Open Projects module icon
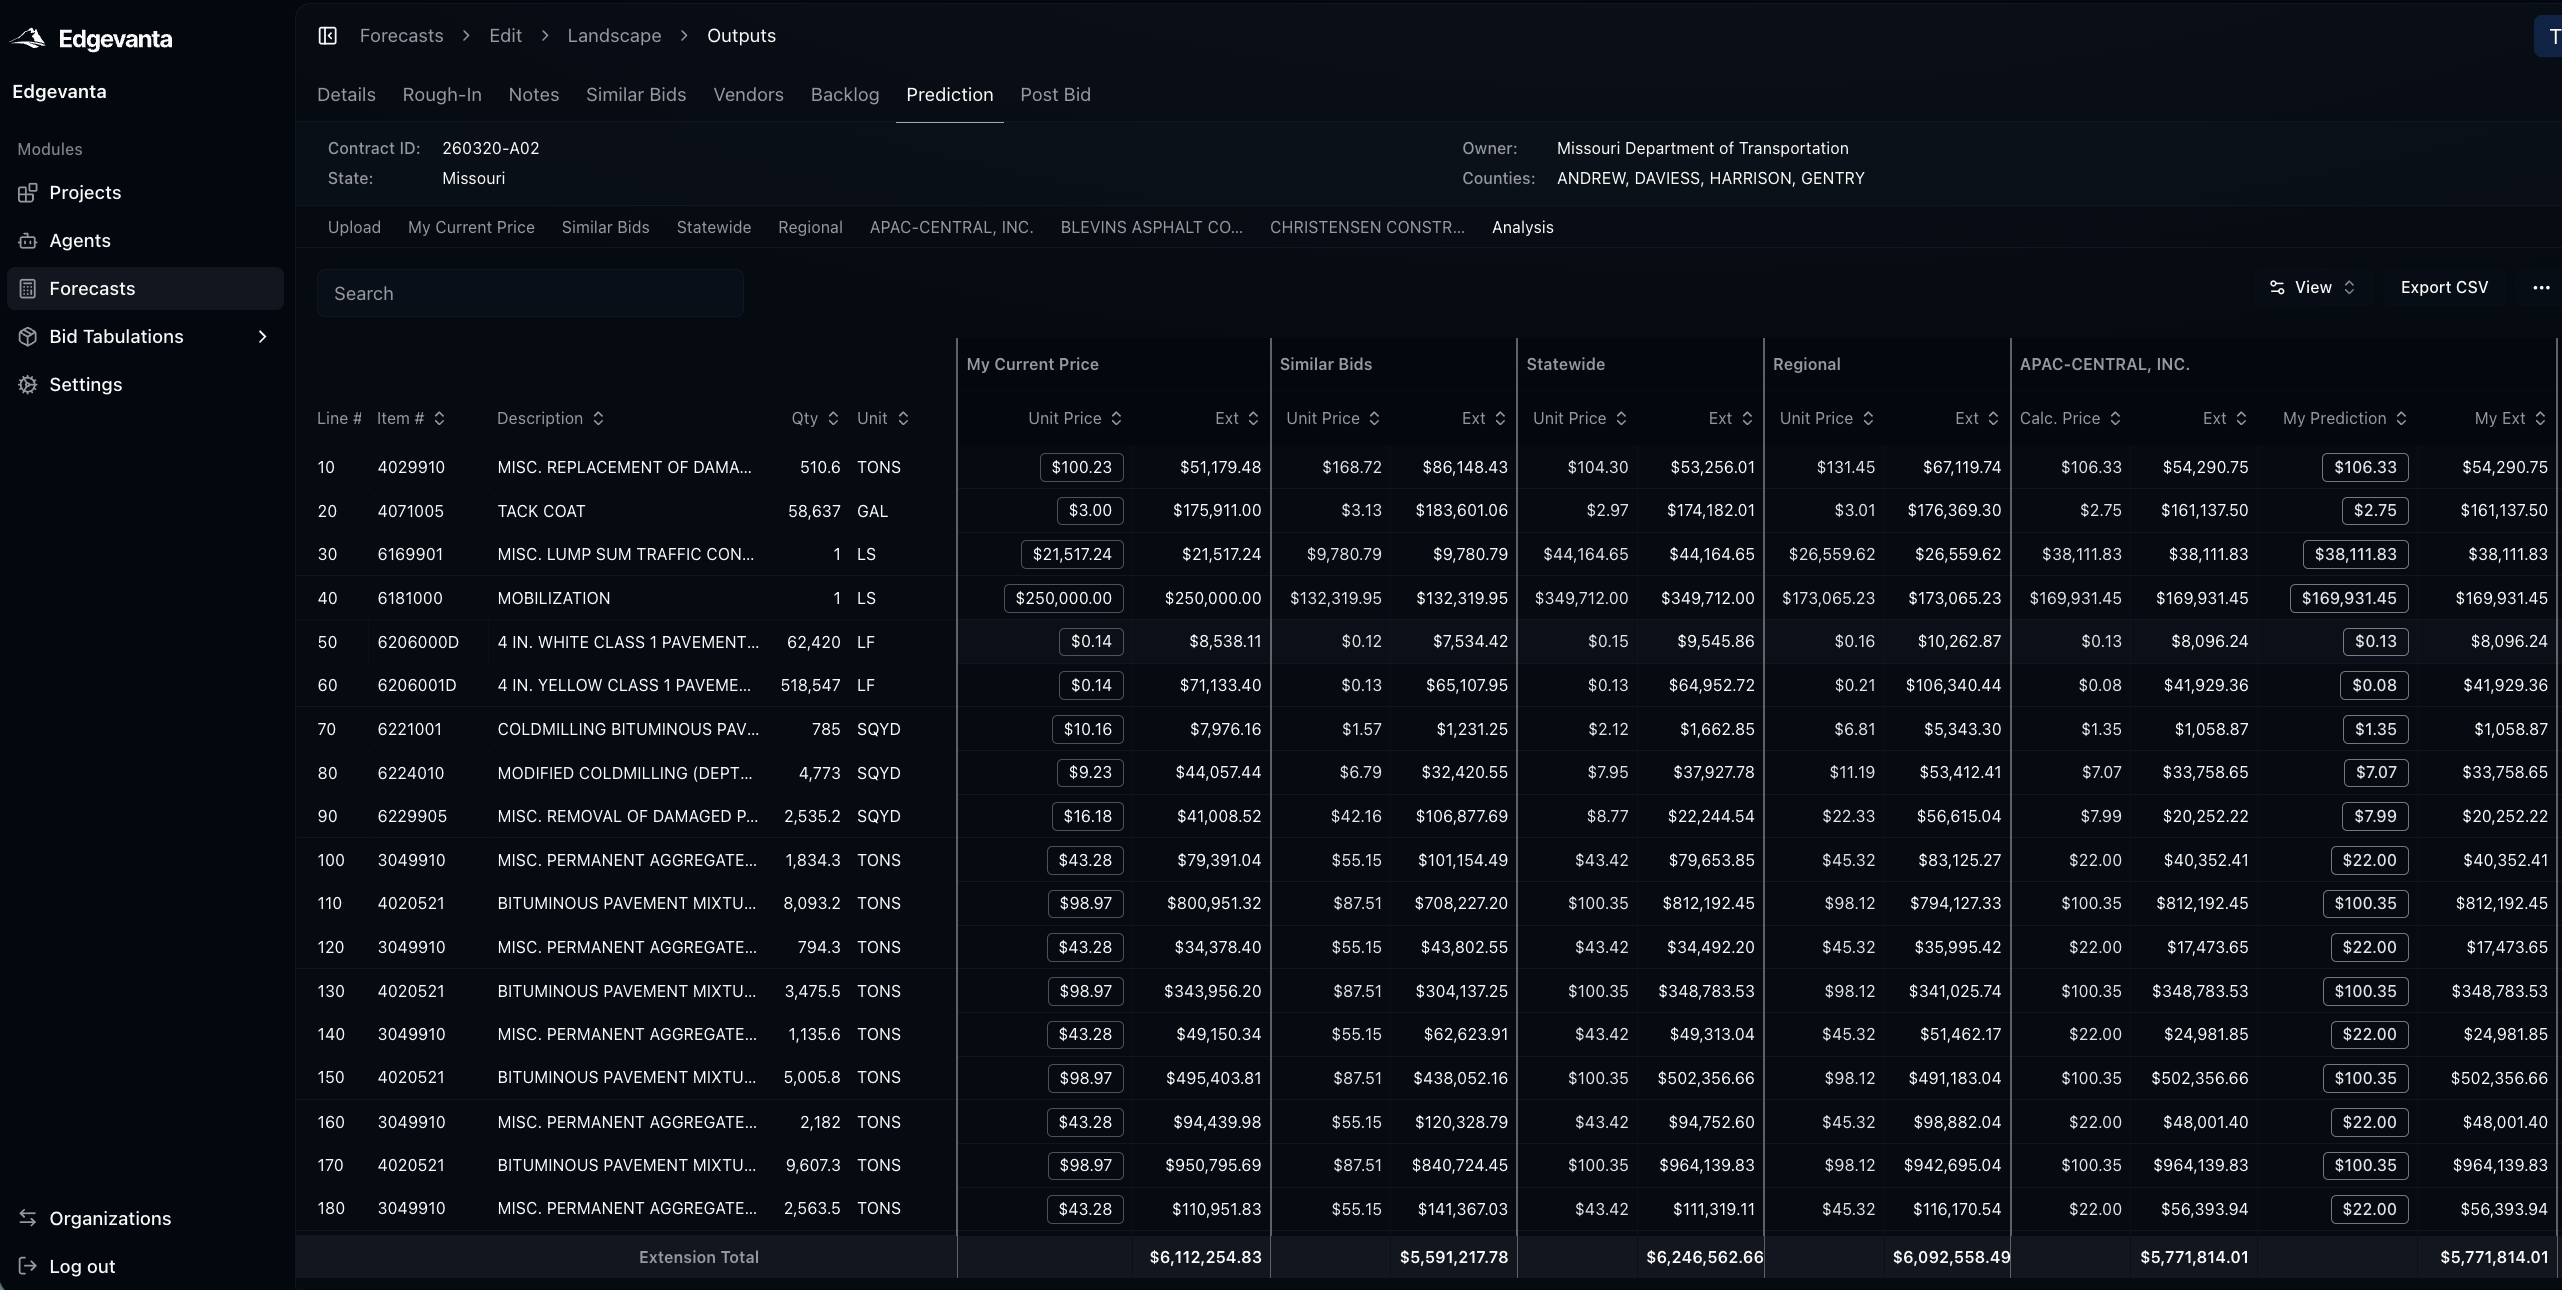The image size is (2562, 1290). click(x=28, y=193)
